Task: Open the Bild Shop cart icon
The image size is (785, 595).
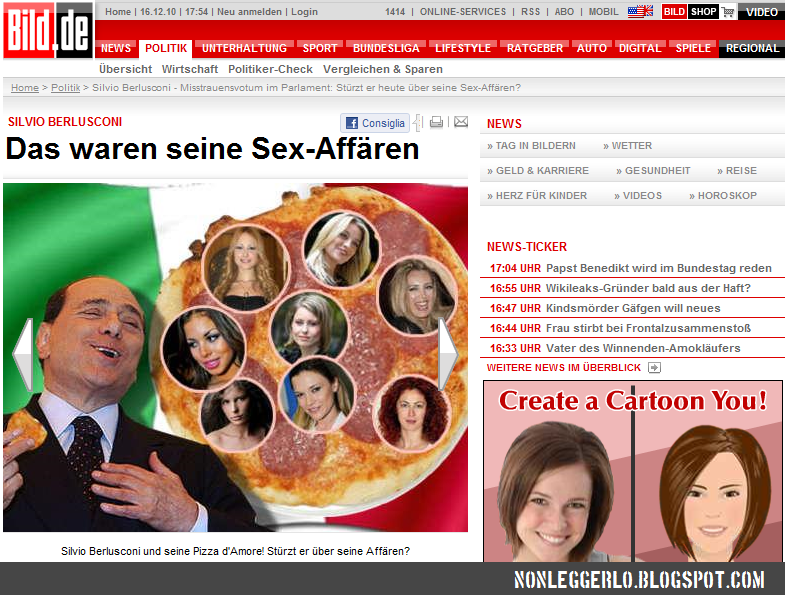Action: (728, 12)
